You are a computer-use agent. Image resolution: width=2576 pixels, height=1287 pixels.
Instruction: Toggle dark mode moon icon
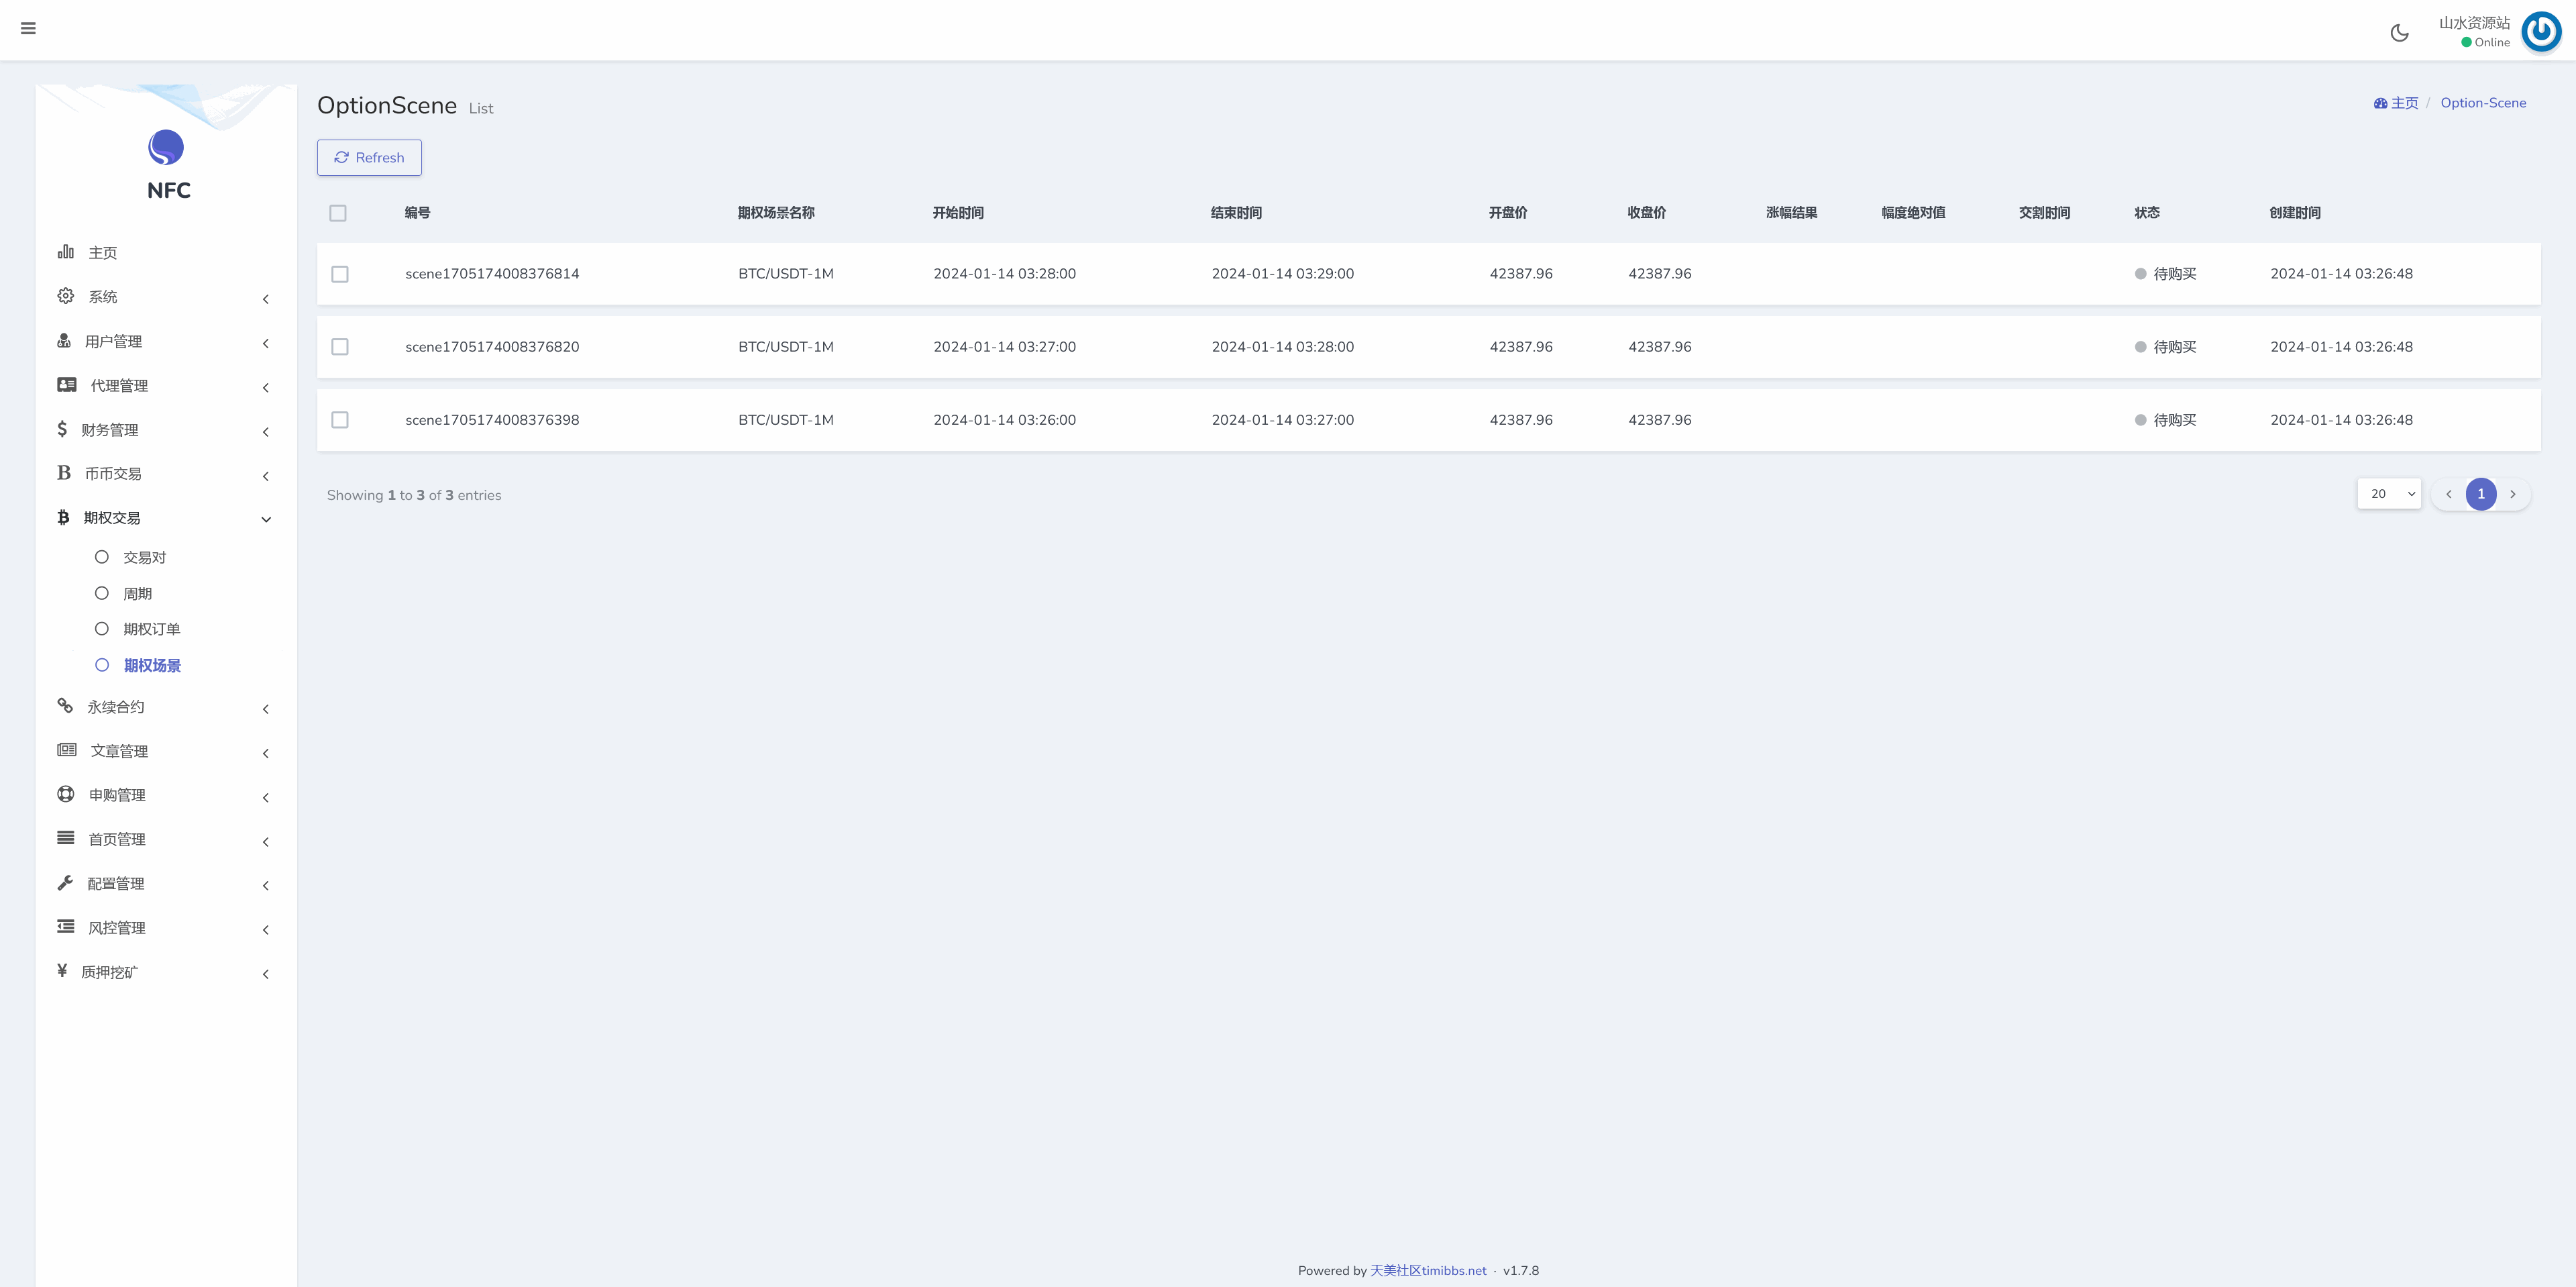coord(2399,33)
